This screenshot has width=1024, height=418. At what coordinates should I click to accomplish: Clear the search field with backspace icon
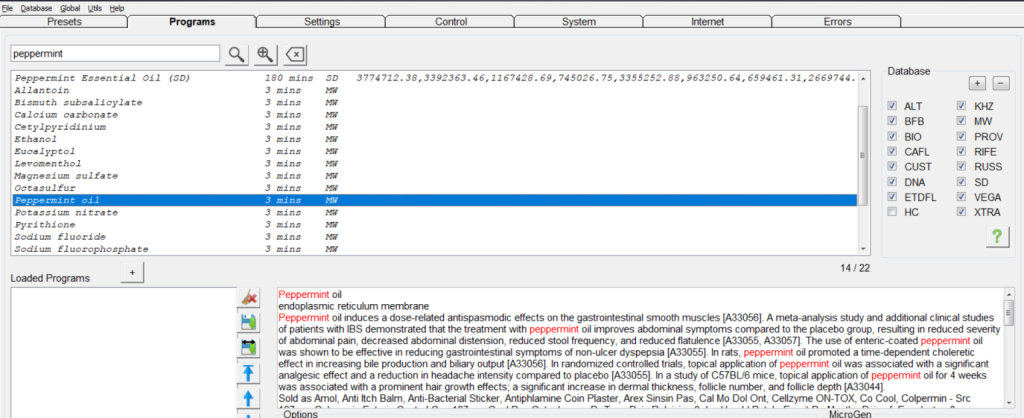[x=296, y=54]
